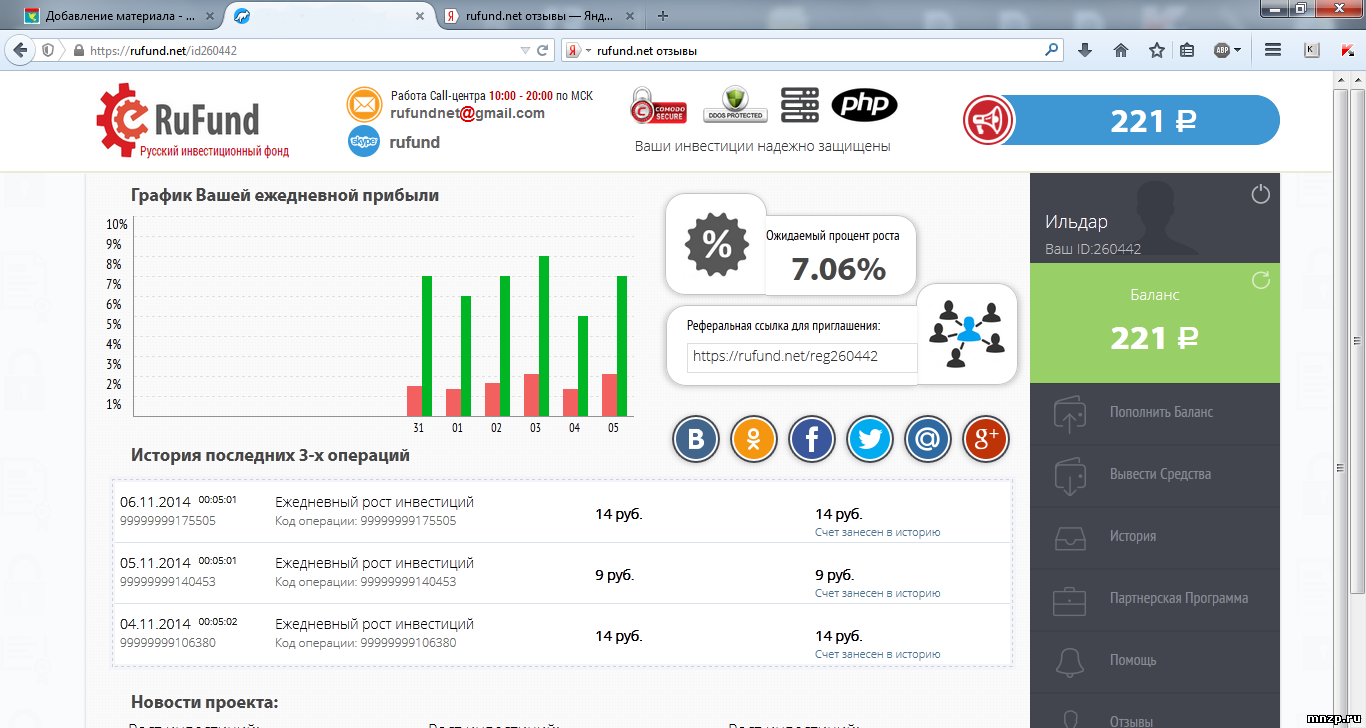Refresh the balance with the circular arrow icon

(x=1261, y=281)
